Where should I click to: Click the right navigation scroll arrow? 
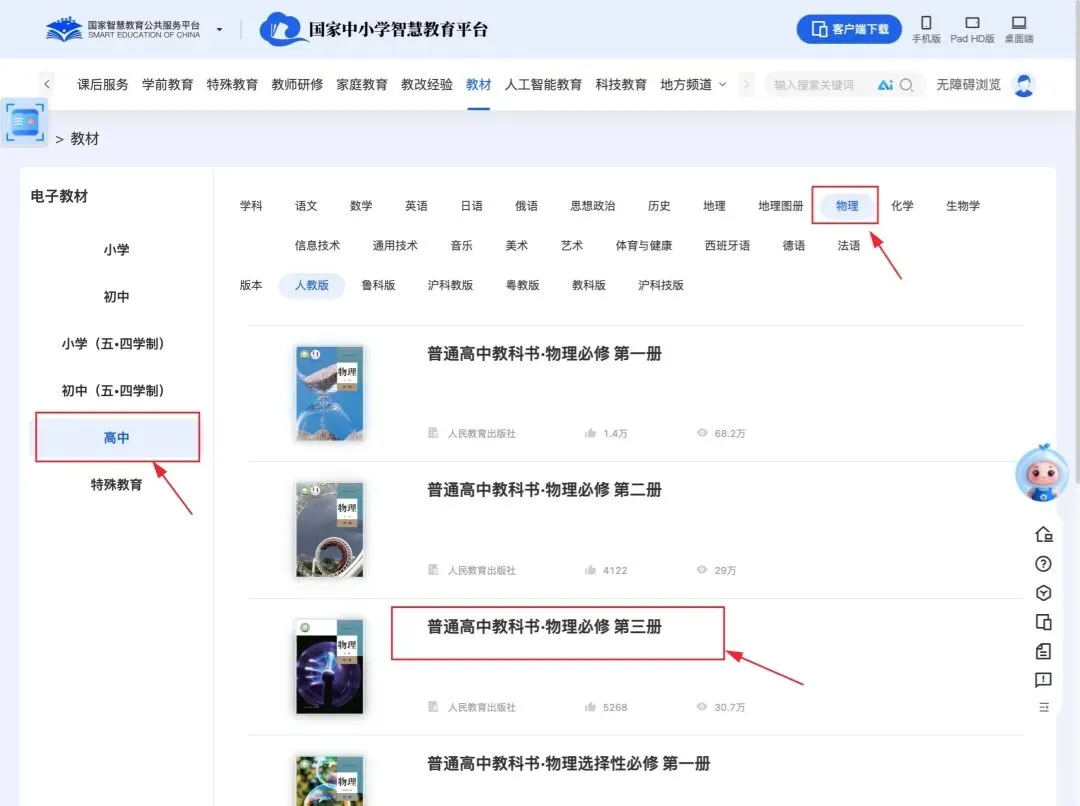747,85
